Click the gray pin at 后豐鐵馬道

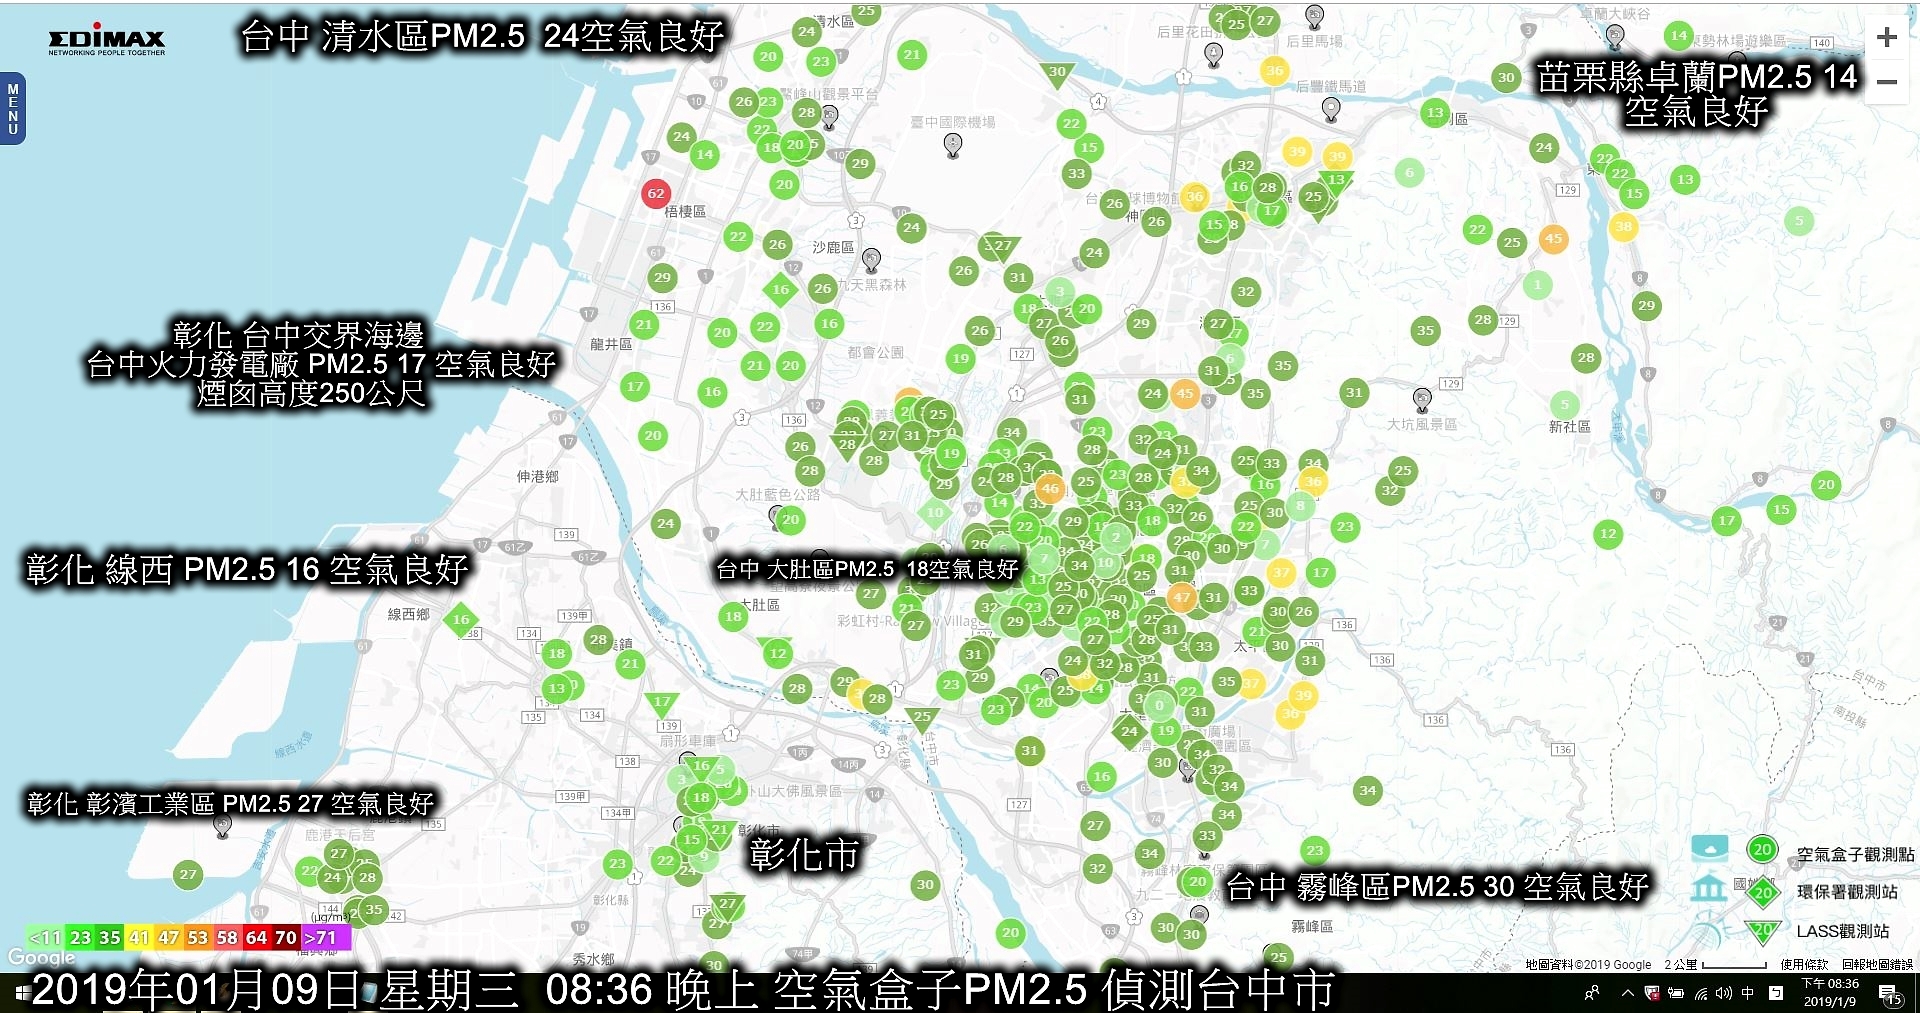coord(1331,109)
